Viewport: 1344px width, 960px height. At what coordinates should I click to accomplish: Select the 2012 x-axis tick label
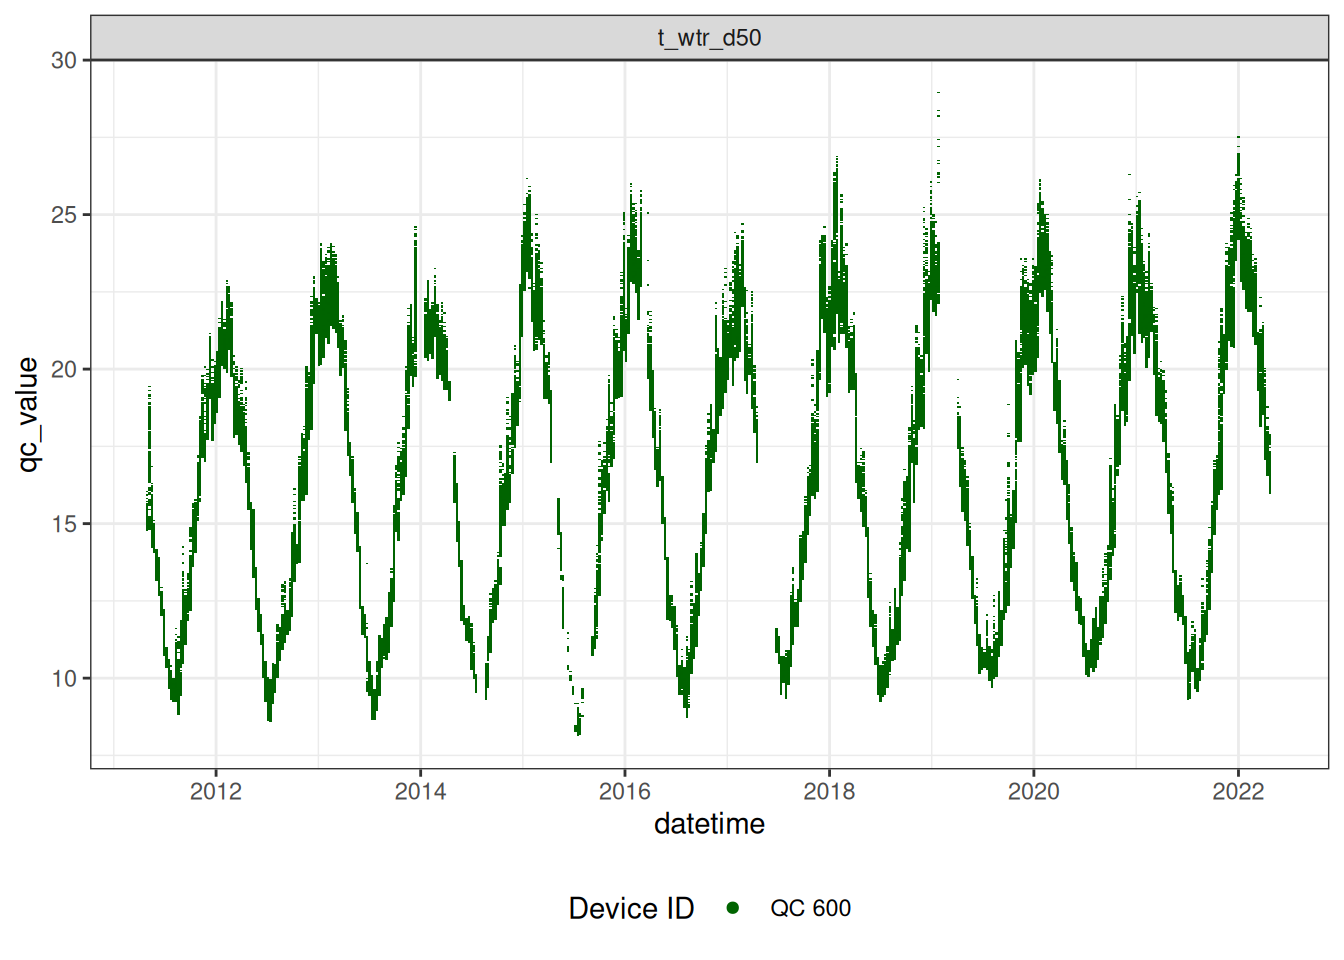click(x=216, y=792)
